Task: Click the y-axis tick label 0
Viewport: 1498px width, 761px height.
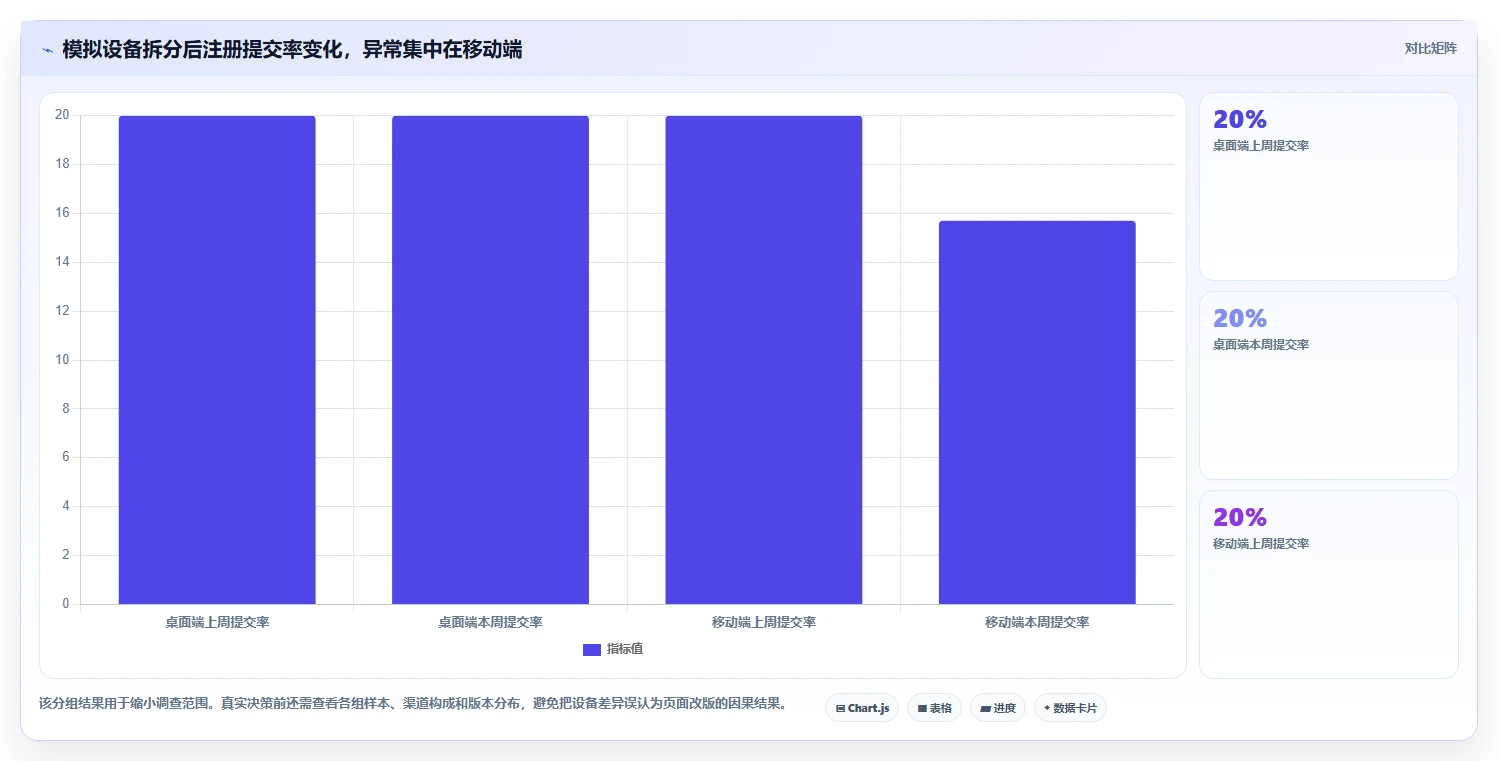Action: 66,604
